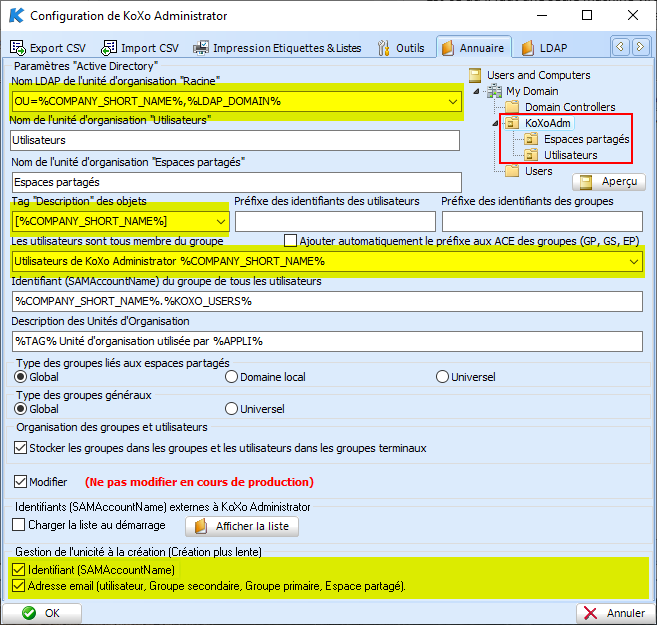Click the group identifier prefix field
657x625 pixels.
click(x=542, y=221)
